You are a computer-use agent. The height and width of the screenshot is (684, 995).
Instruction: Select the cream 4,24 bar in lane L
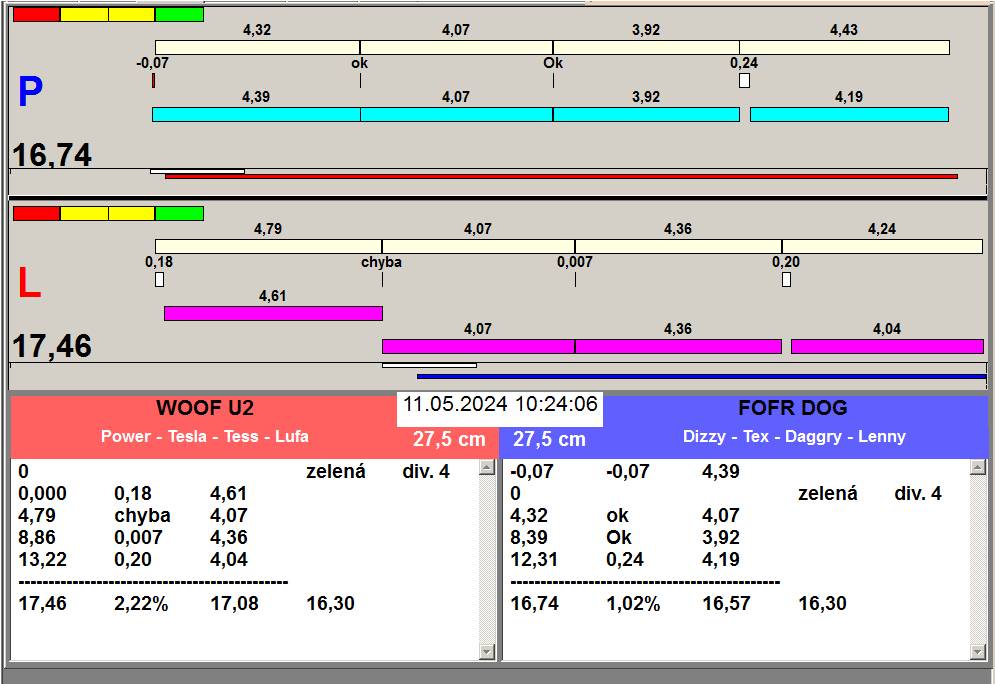point(882,246)
